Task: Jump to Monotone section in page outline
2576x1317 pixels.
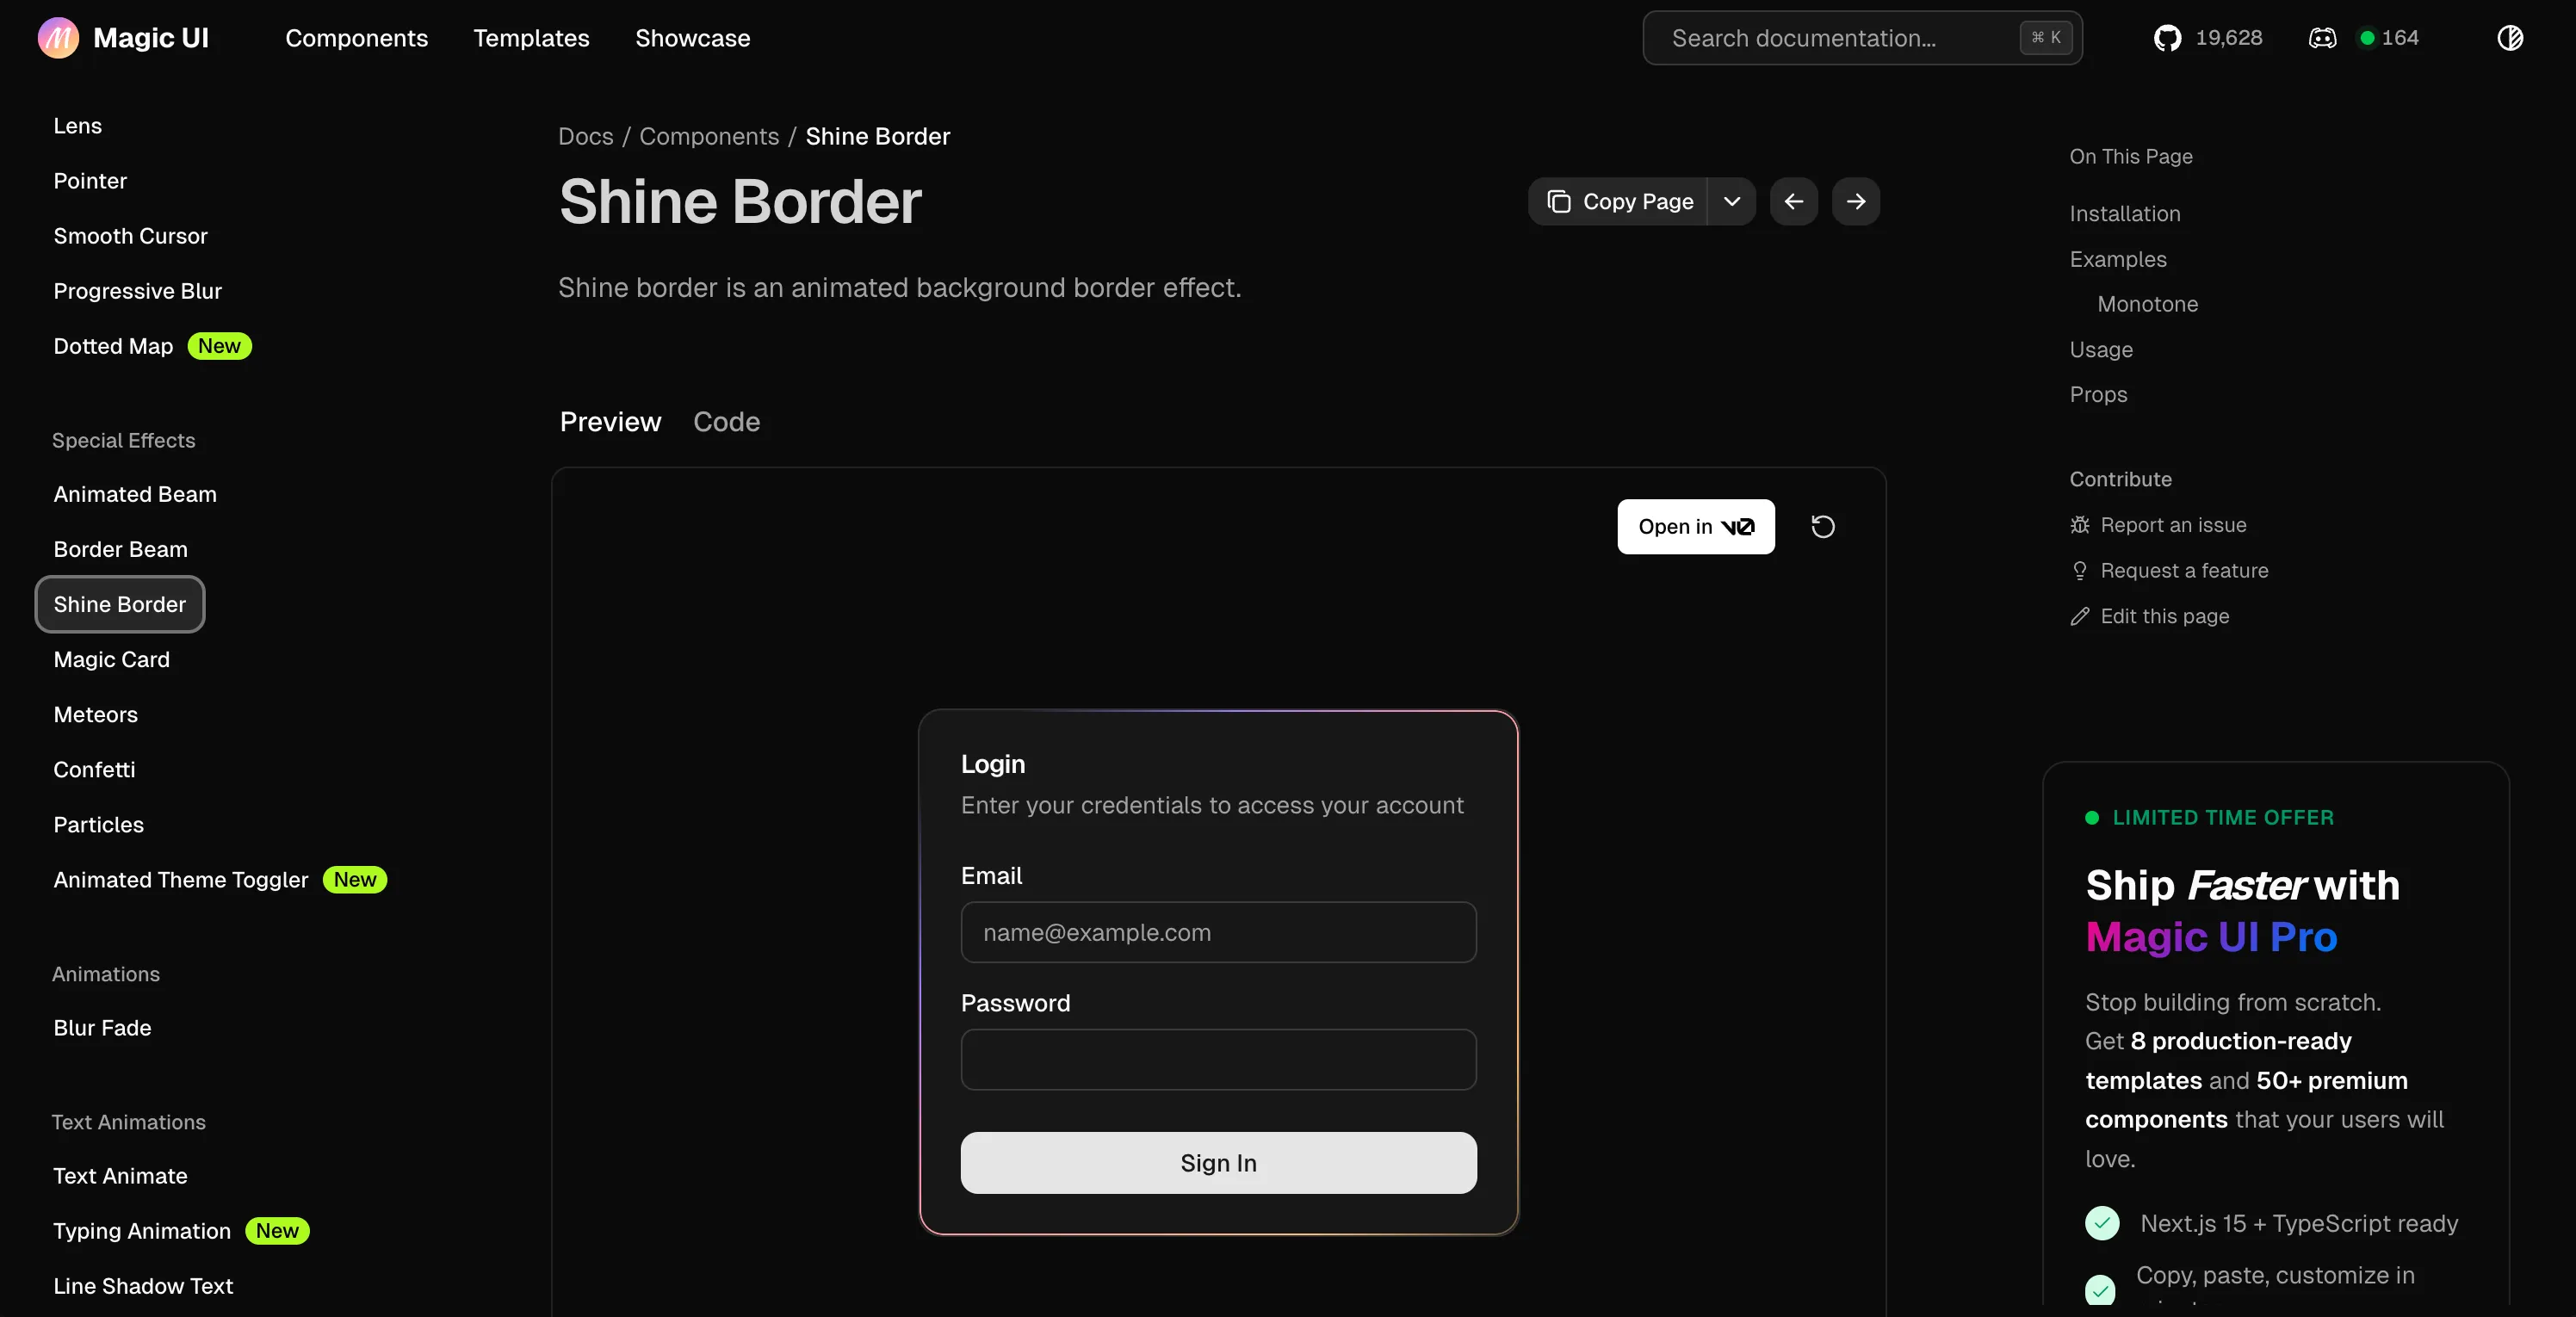Action: [x=2147, y=304]
